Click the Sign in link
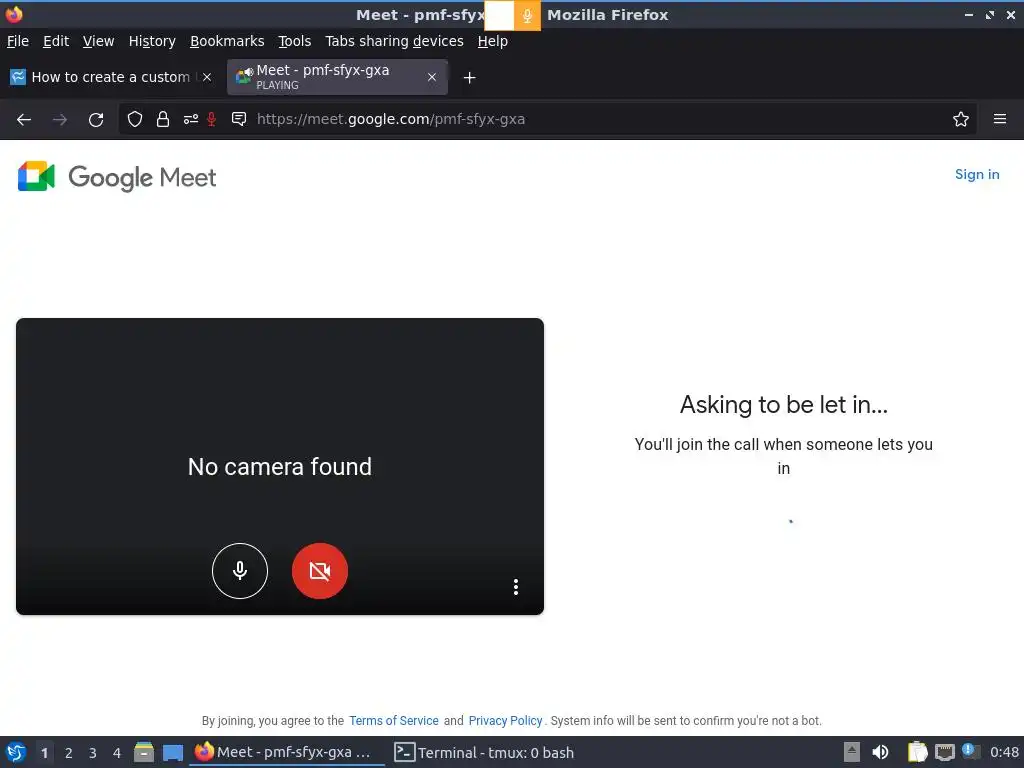Image resolution: width=1024 pixels, height=768 pixels. pos(977,174)
